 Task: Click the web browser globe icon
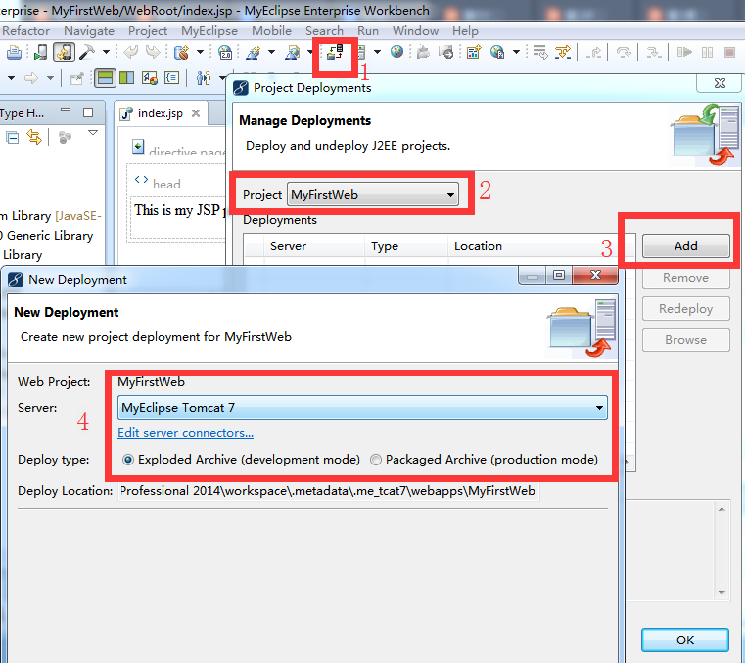pos(397,52)
